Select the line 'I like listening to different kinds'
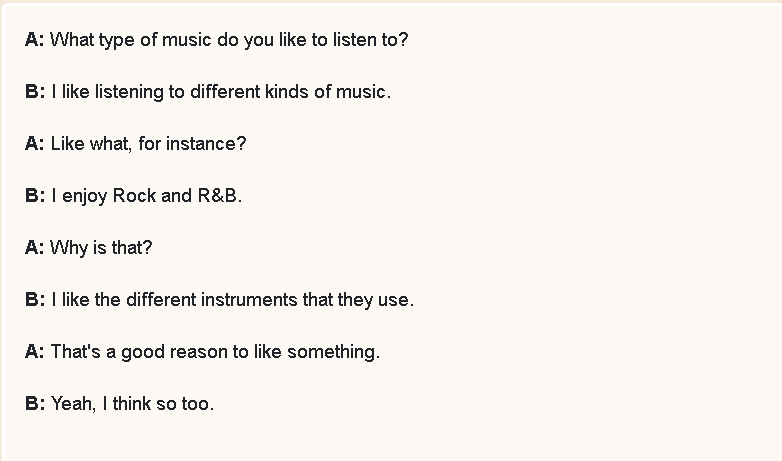Viewport: 782px width, 461px height. click(x=221, y=92)
